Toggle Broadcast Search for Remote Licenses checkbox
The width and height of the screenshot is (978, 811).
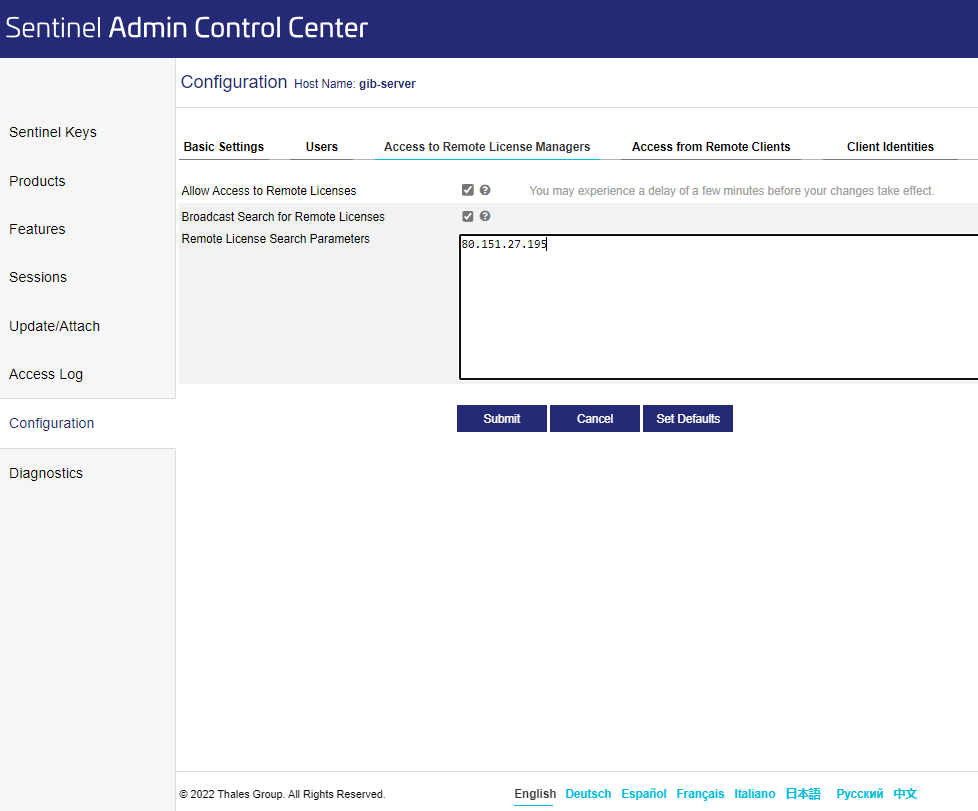click(468, 216)
